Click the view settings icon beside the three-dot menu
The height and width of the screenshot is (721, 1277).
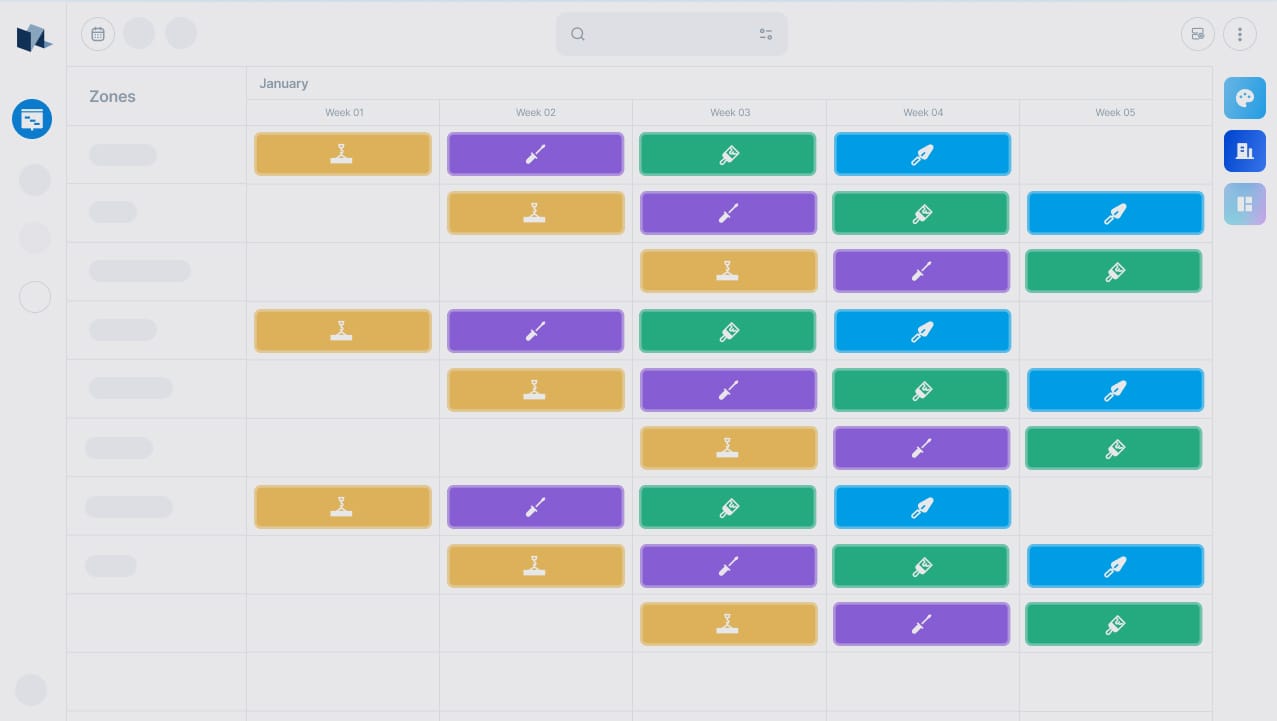(x=1197, y=34)
